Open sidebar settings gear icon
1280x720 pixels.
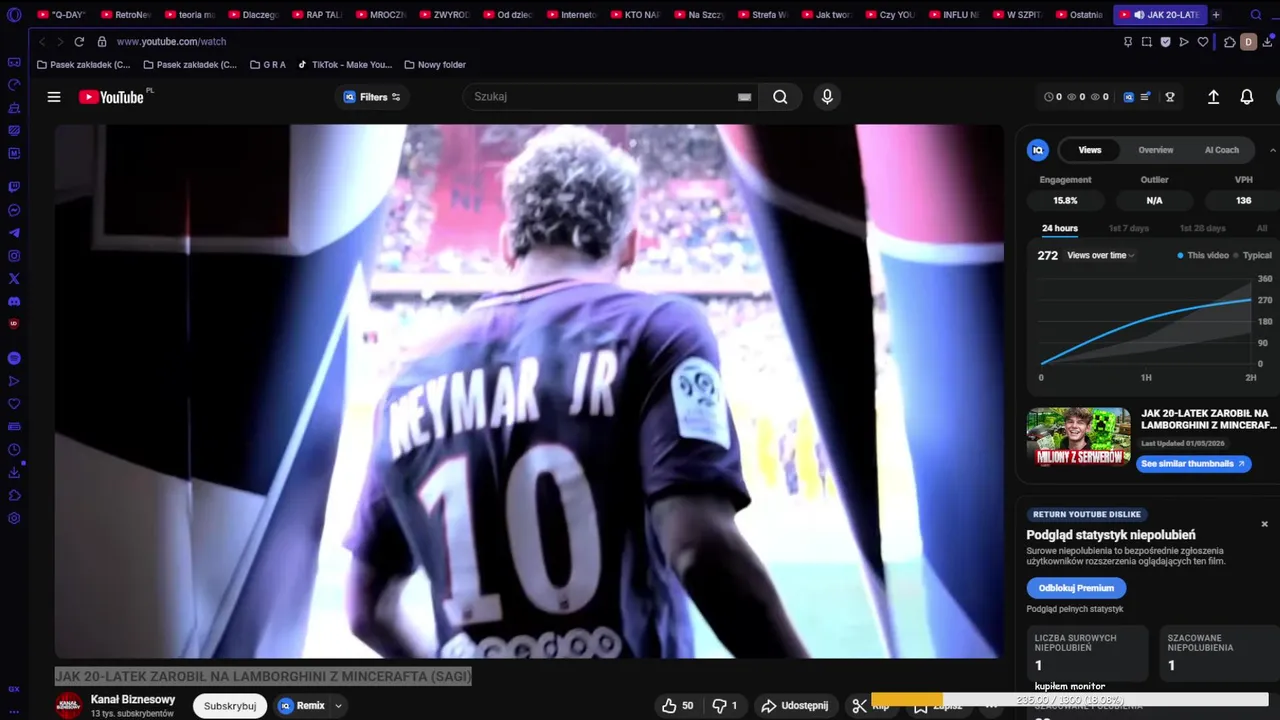click(14, 518)
